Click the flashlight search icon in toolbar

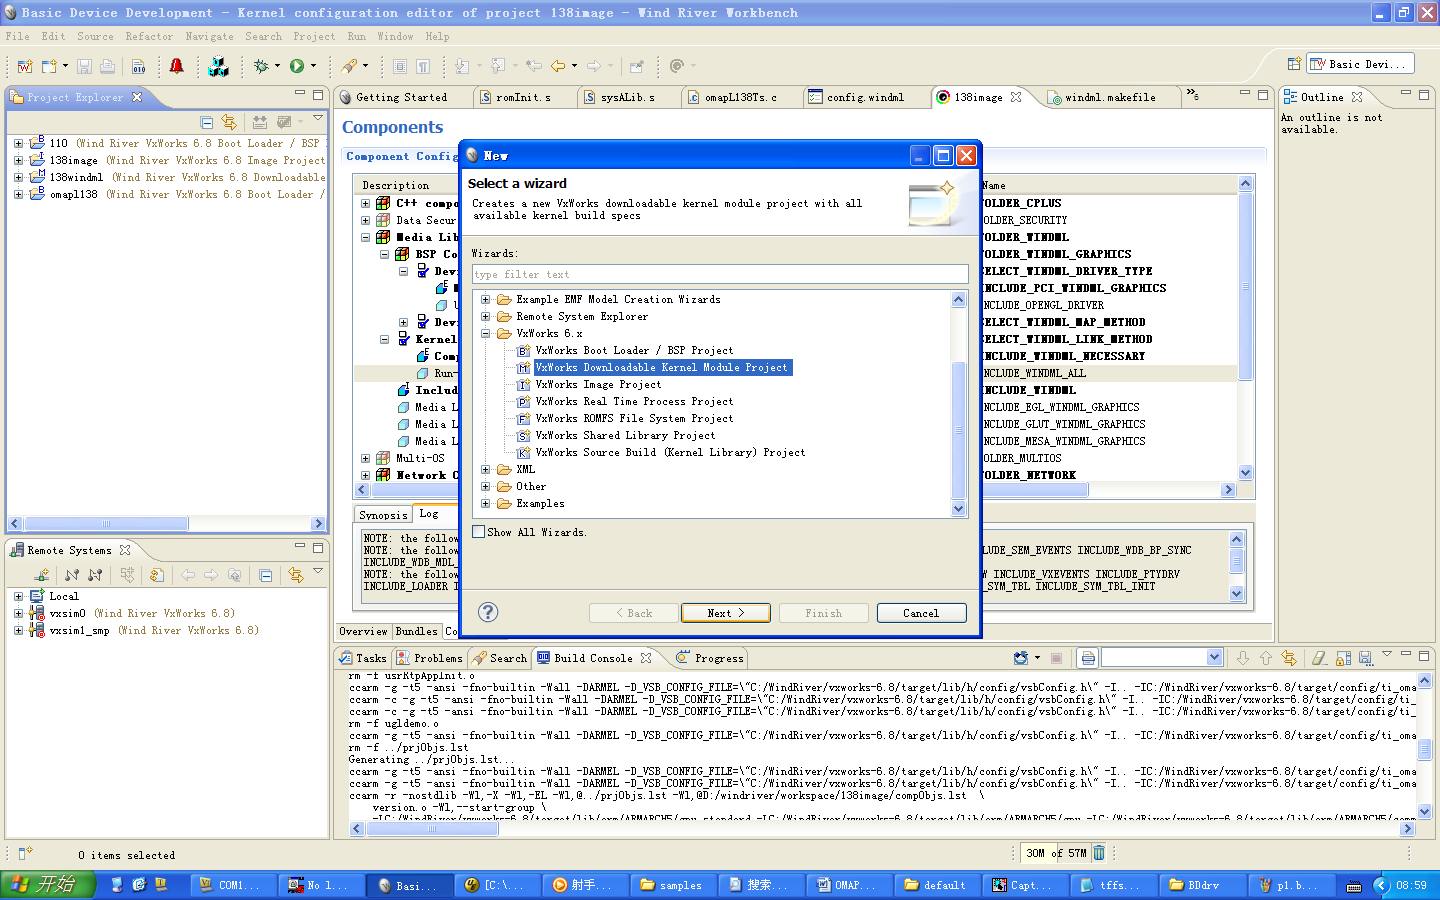click(348, 66)
